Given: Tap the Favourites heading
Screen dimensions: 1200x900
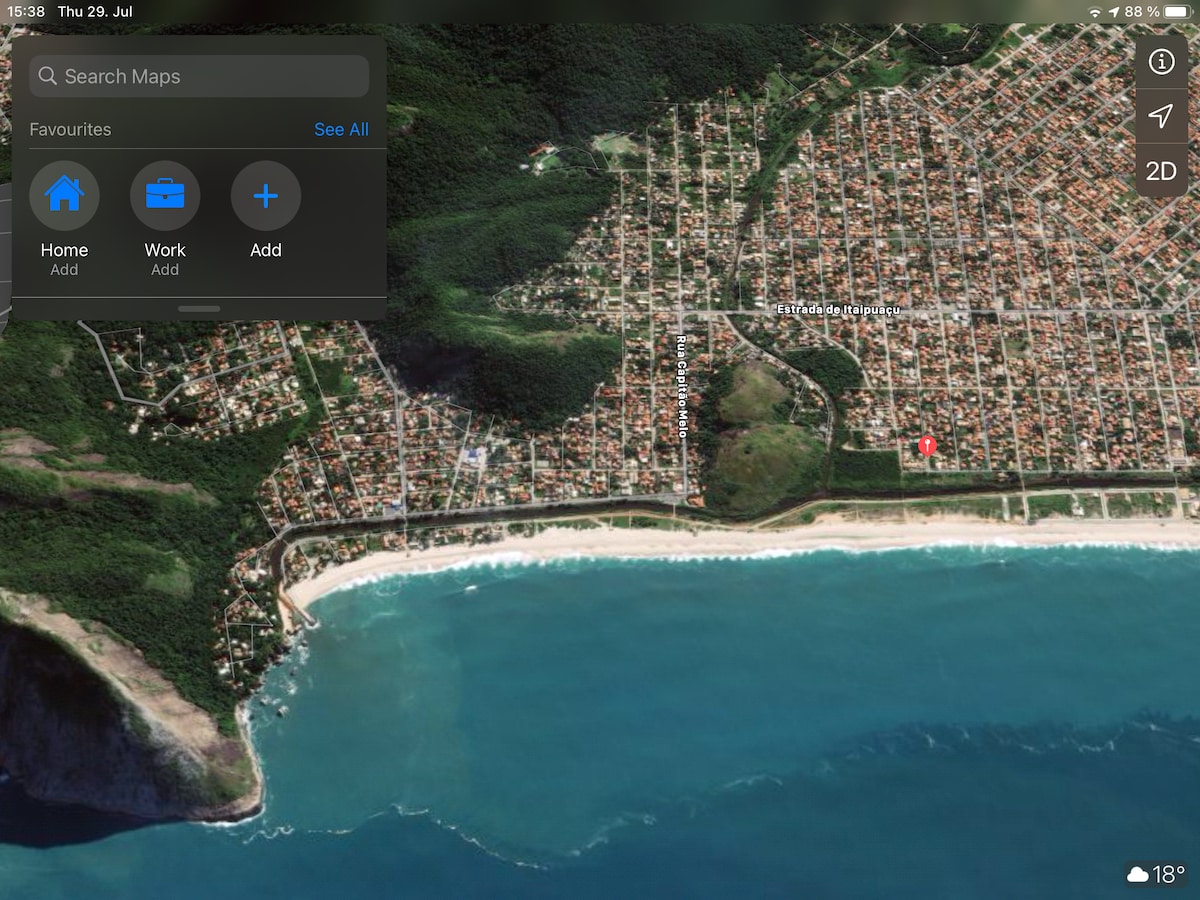Looking at the screenshot, I should [x=70, y=129].
